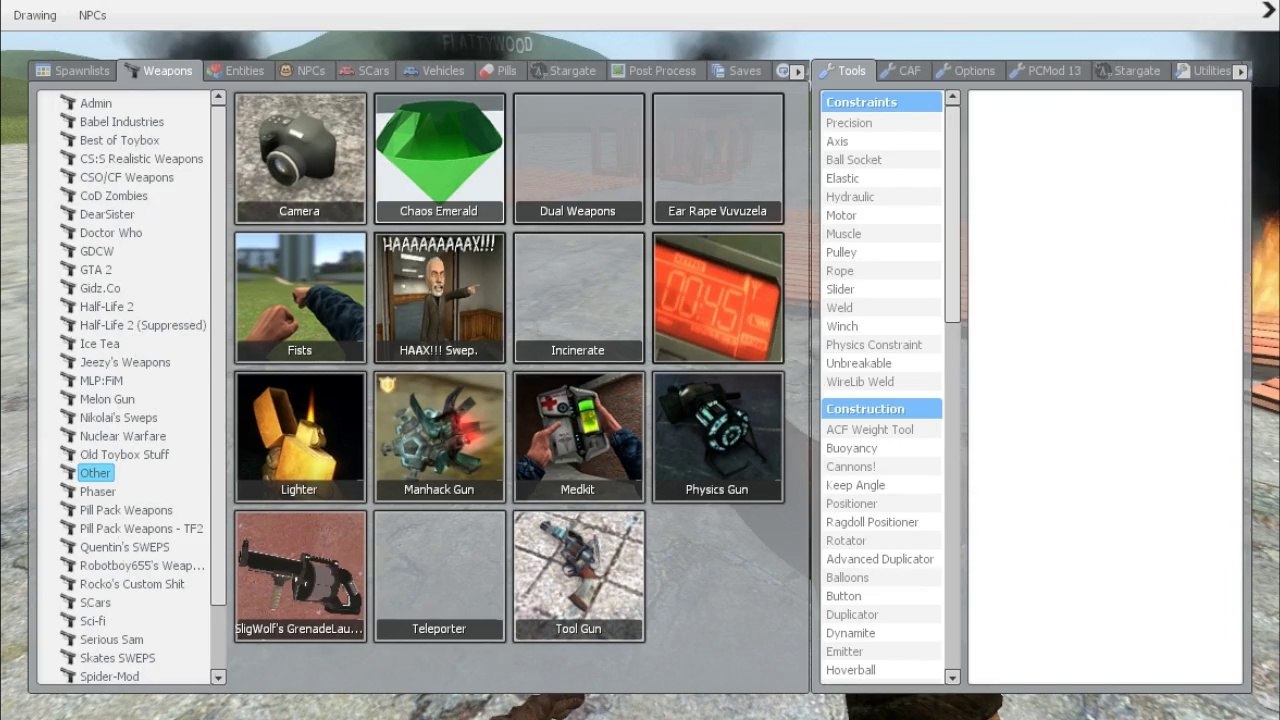Select the Physics Gun icon

point(717,436)
